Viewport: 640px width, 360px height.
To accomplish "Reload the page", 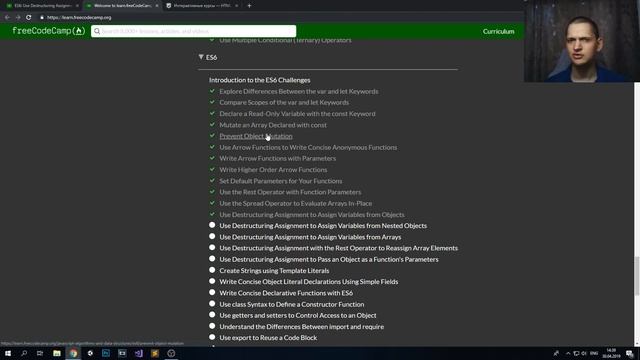I will (x=29, y=18).
